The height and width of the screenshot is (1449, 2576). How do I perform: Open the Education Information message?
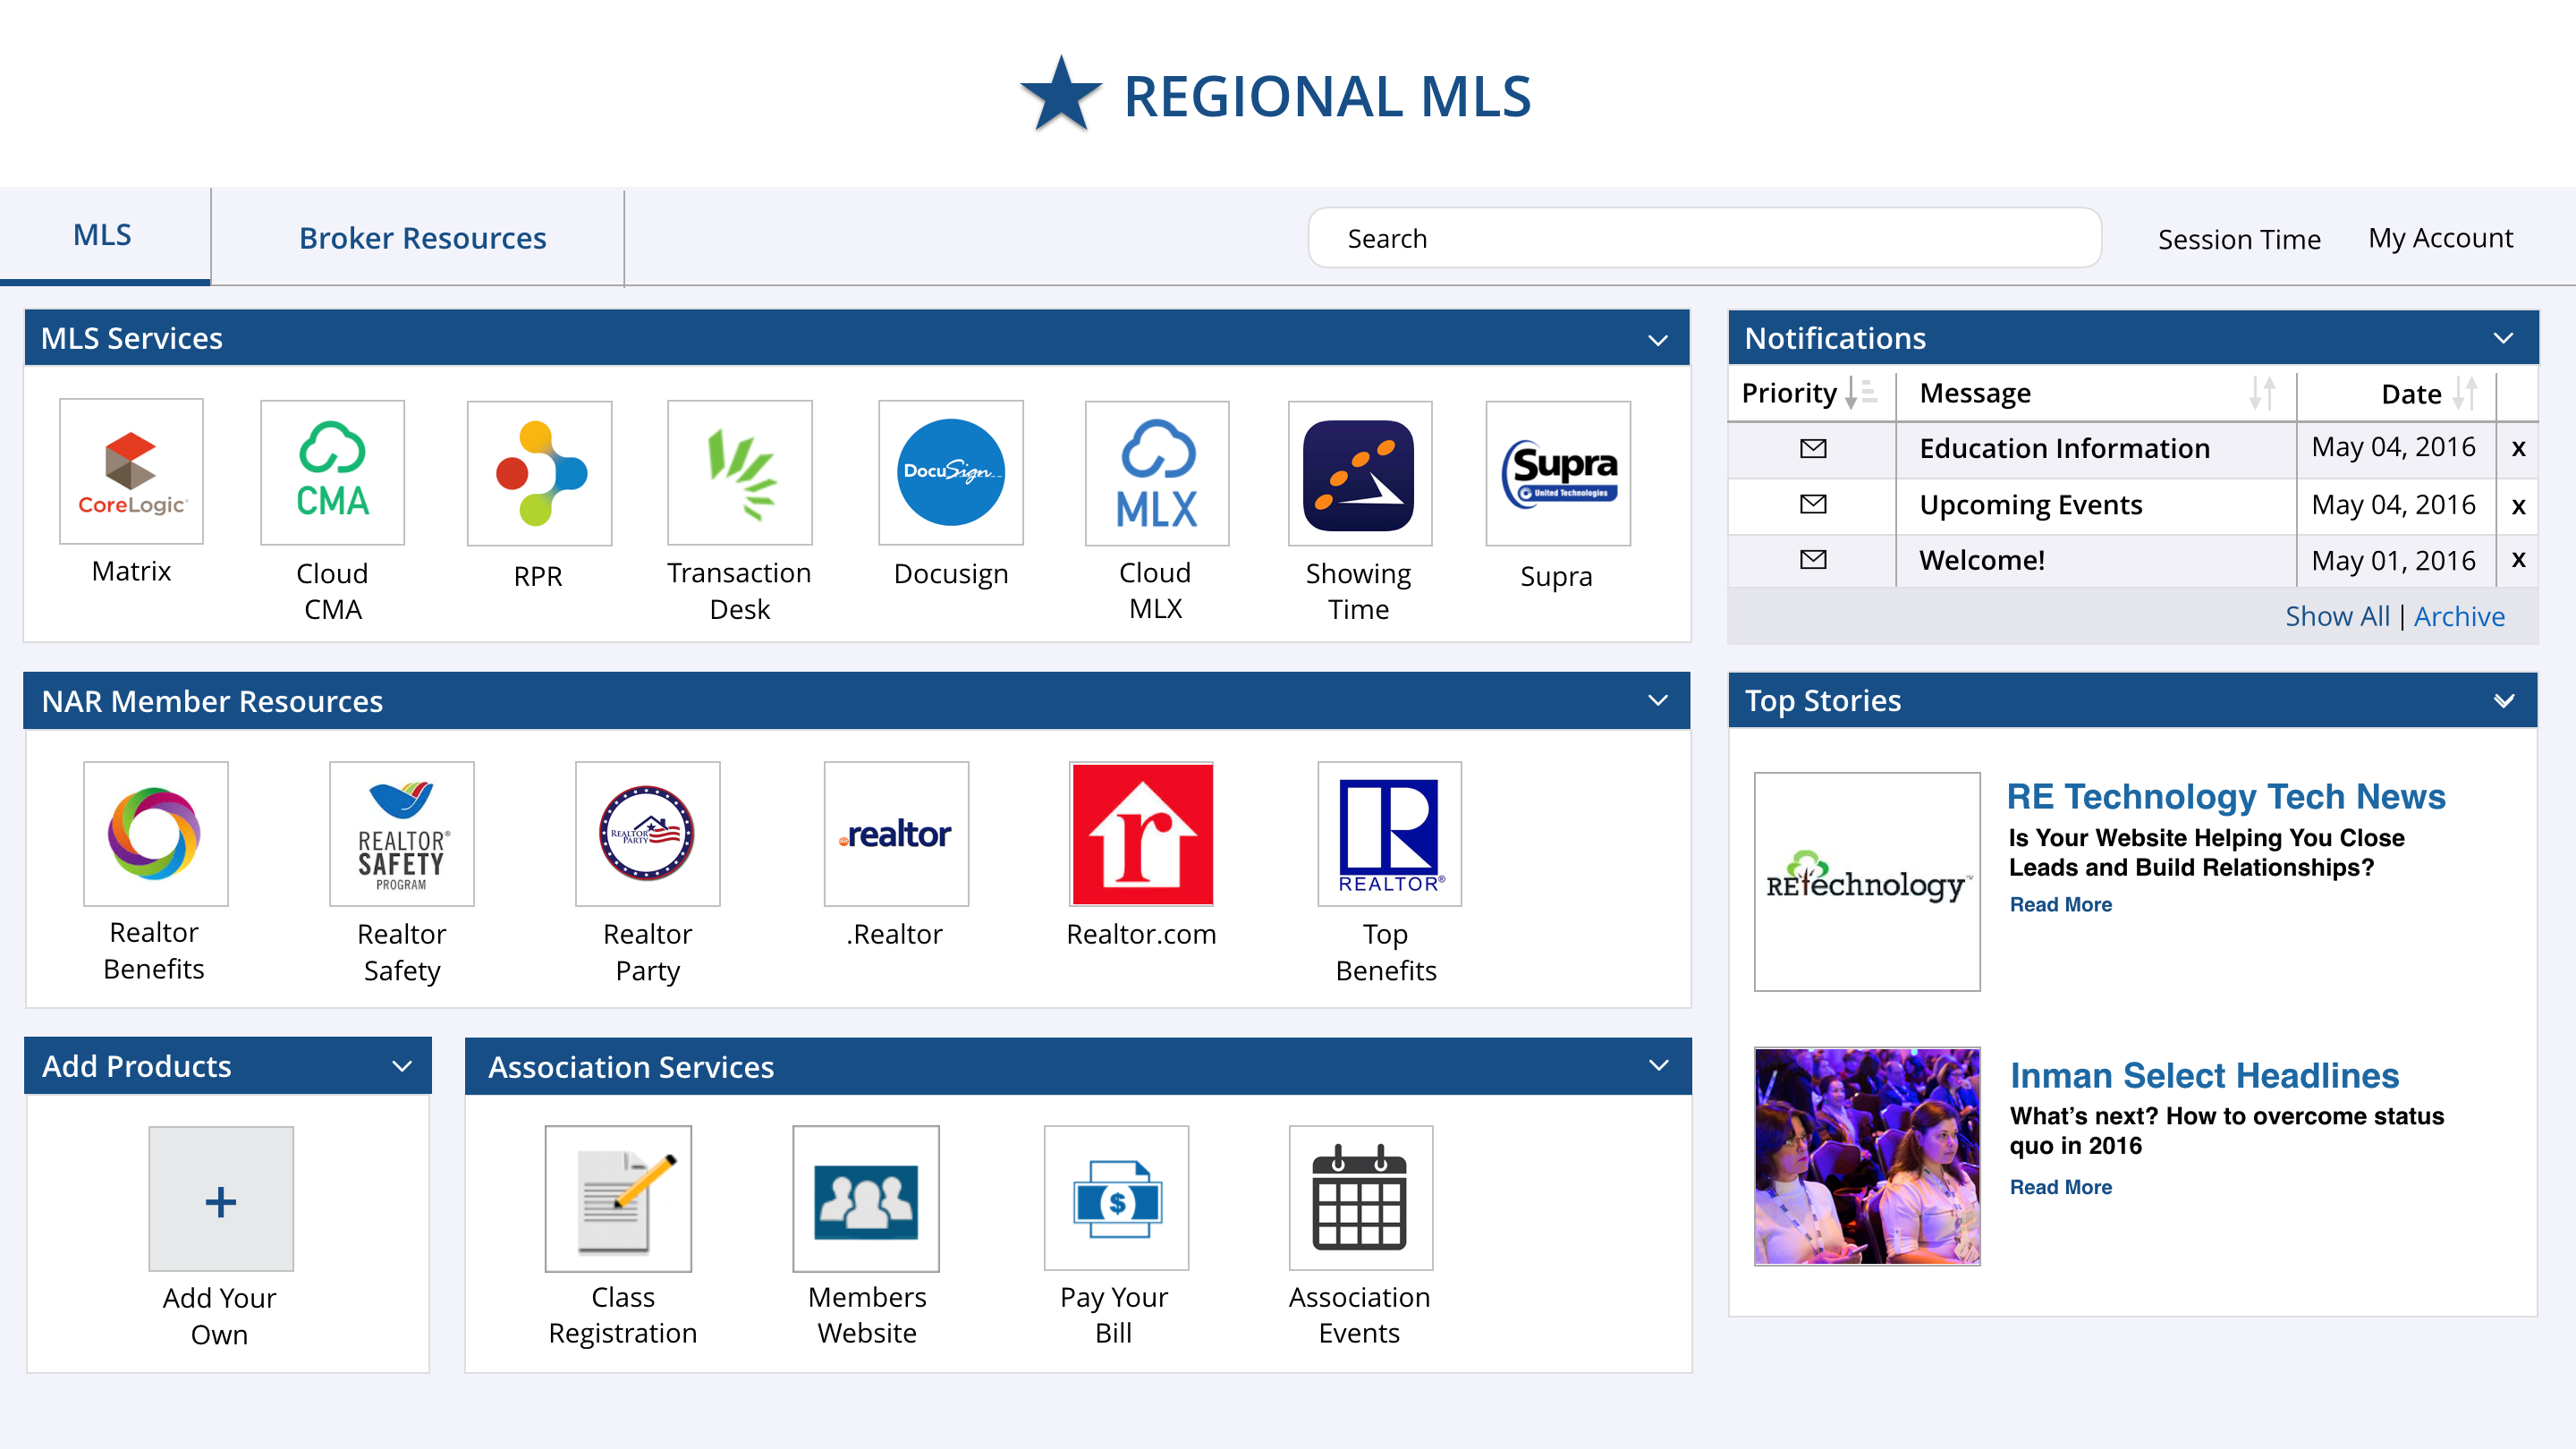coord(2065,448)
